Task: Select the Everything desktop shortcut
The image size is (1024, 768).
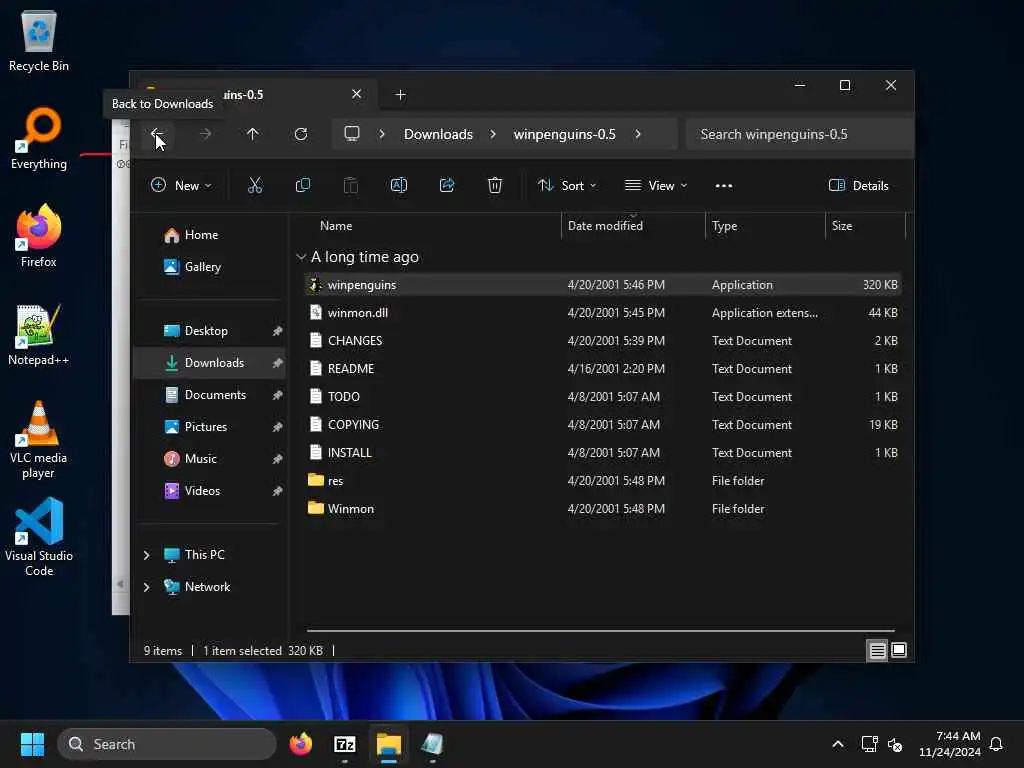Action: (x=39, y=138)
